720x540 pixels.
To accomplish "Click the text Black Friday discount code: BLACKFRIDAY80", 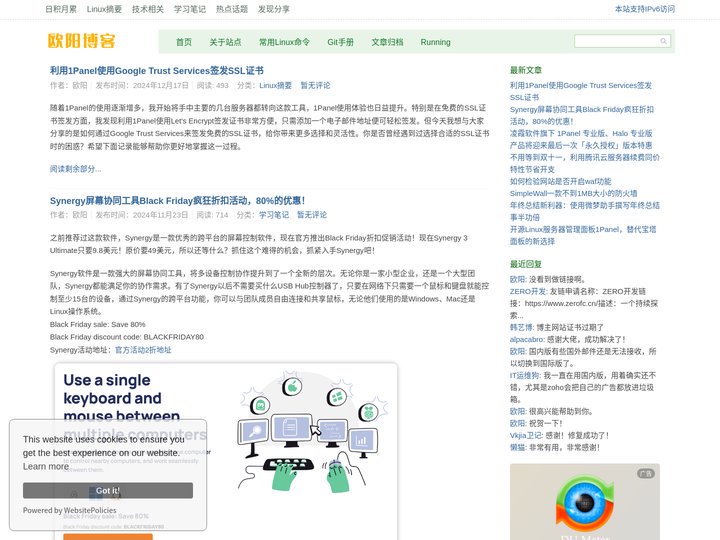I will (127, 337).
